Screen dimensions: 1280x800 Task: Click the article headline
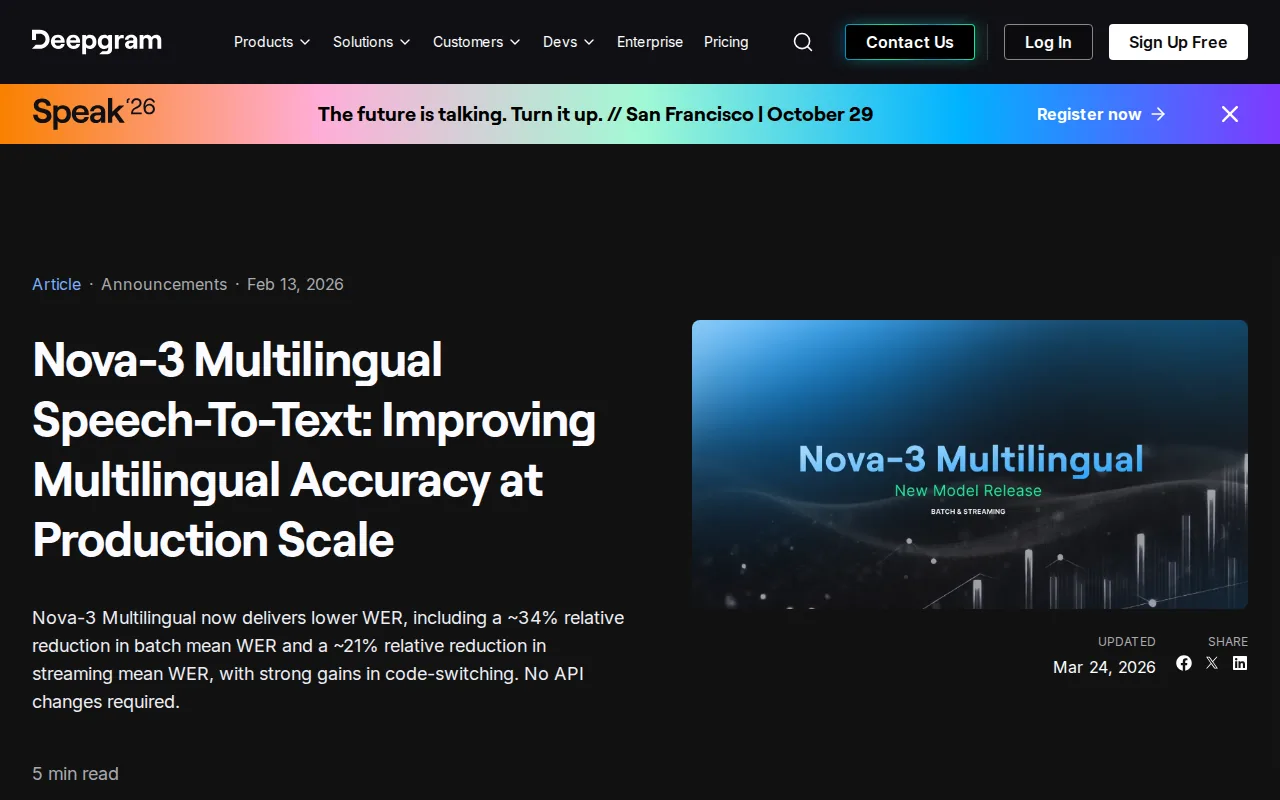point(314,450)
